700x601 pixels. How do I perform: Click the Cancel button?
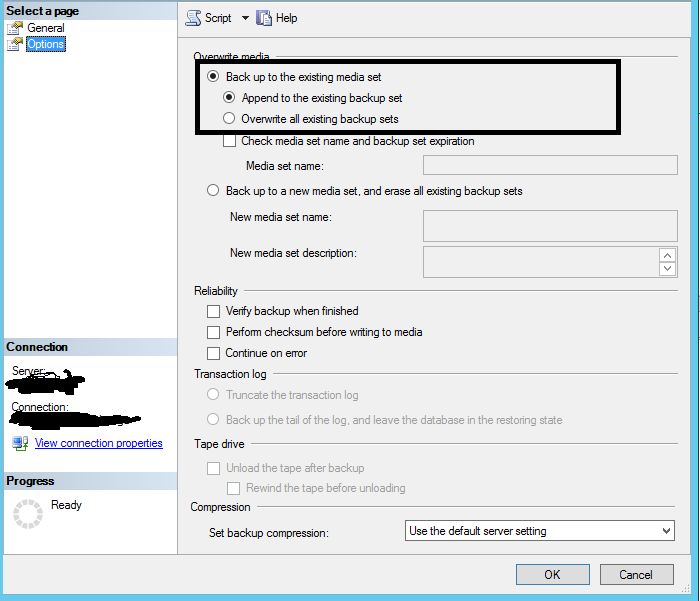[x=637, y=574]
